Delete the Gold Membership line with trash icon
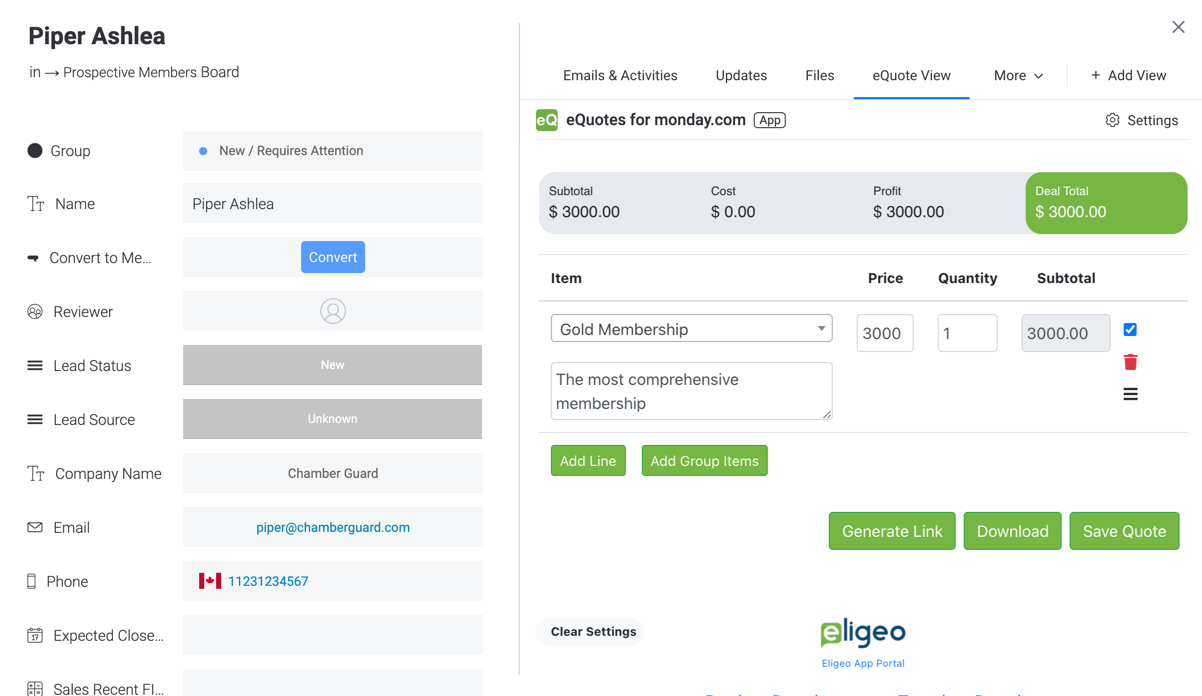The image size is (1202, 696). point(1130,362)
